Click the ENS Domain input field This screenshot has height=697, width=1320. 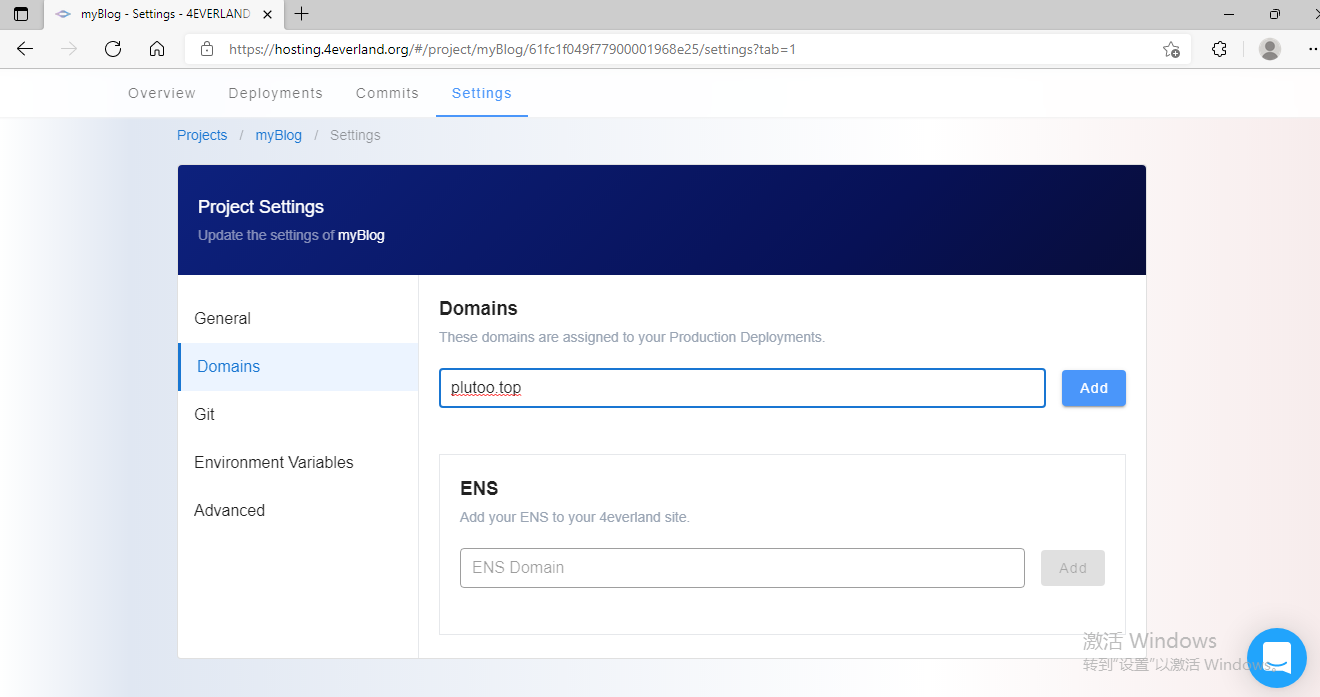pyautogui.click(x=742, y=568)
